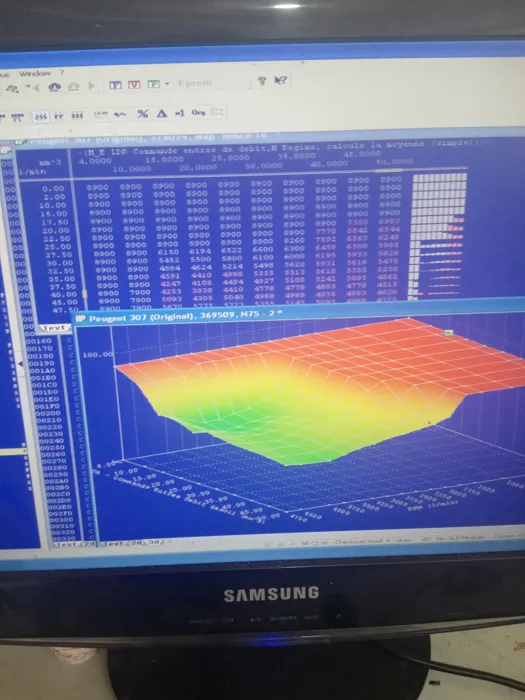Click the question mark help icon

[x=262, y=81]
